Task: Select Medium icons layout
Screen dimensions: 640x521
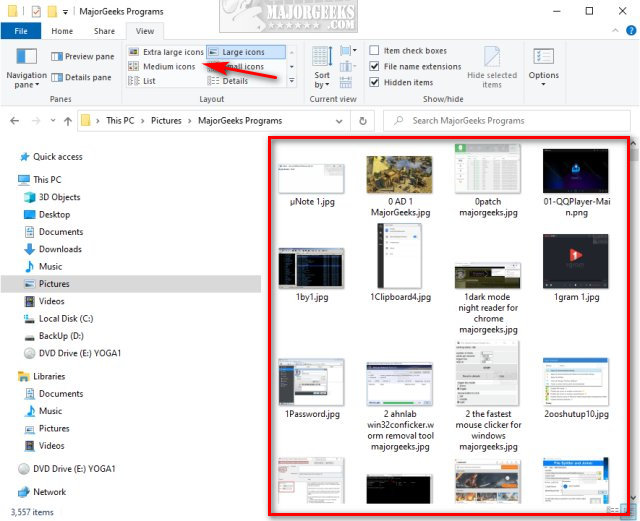Action: (162, 67)
